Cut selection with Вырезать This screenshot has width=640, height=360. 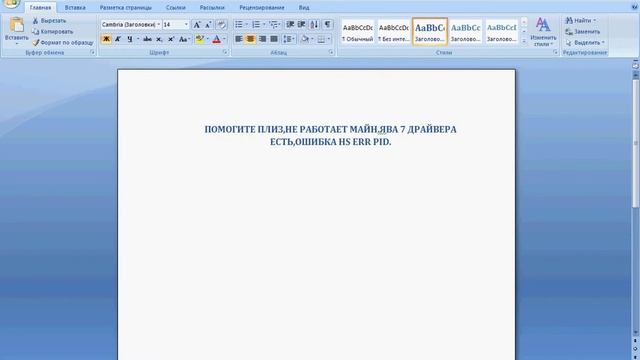click(49, 21)
